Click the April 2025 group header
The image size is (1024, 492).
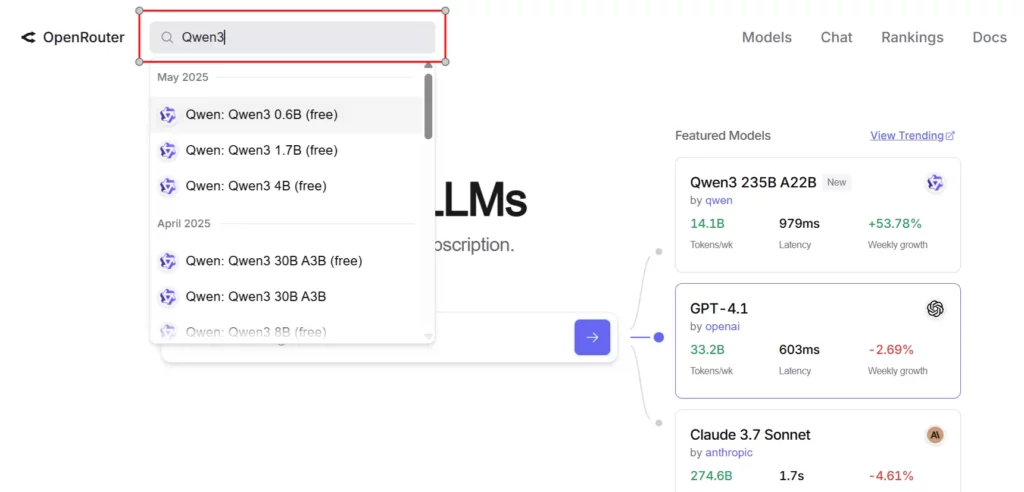(x=184, y=223)
